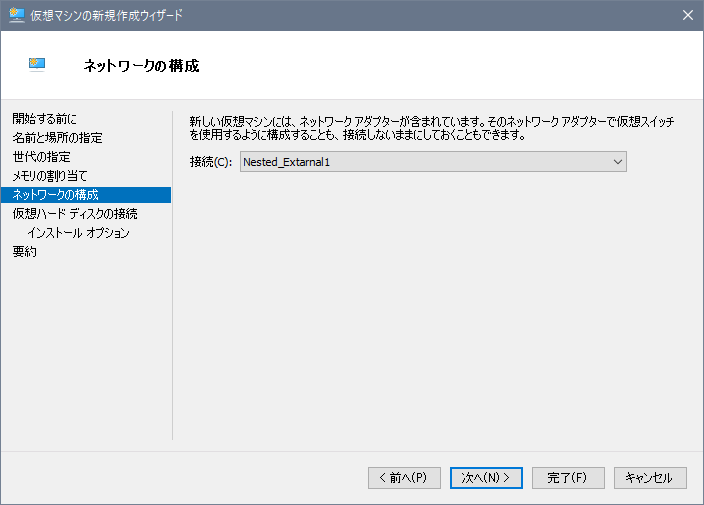Open the インストール オプション sub-step
704x505 pixels.
[78, 233]
